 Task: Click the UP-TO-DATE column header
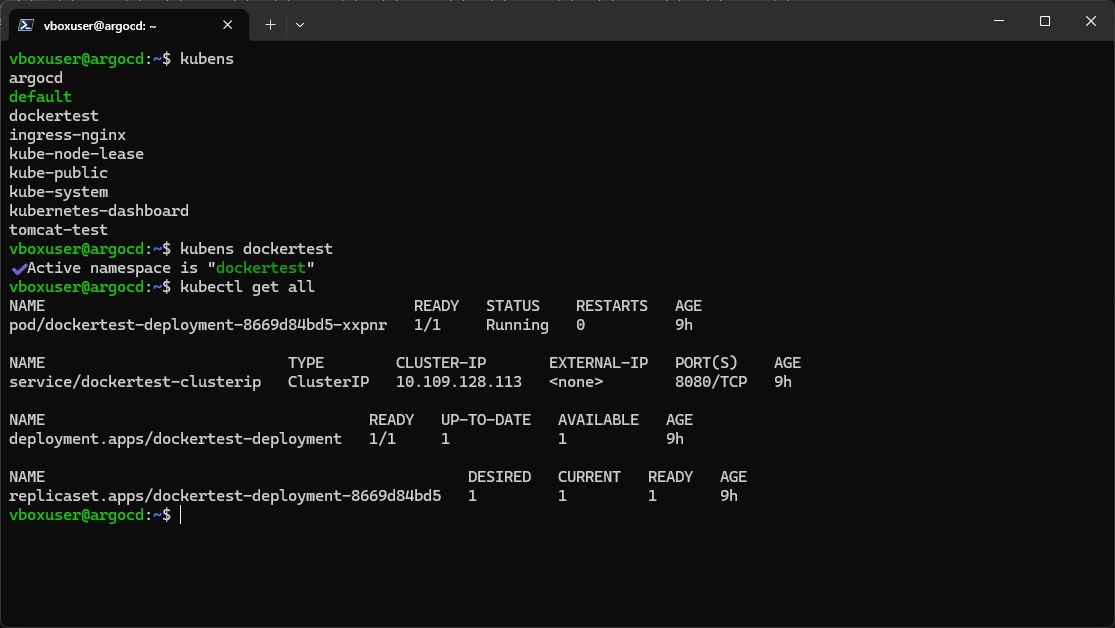click(486, 420)
